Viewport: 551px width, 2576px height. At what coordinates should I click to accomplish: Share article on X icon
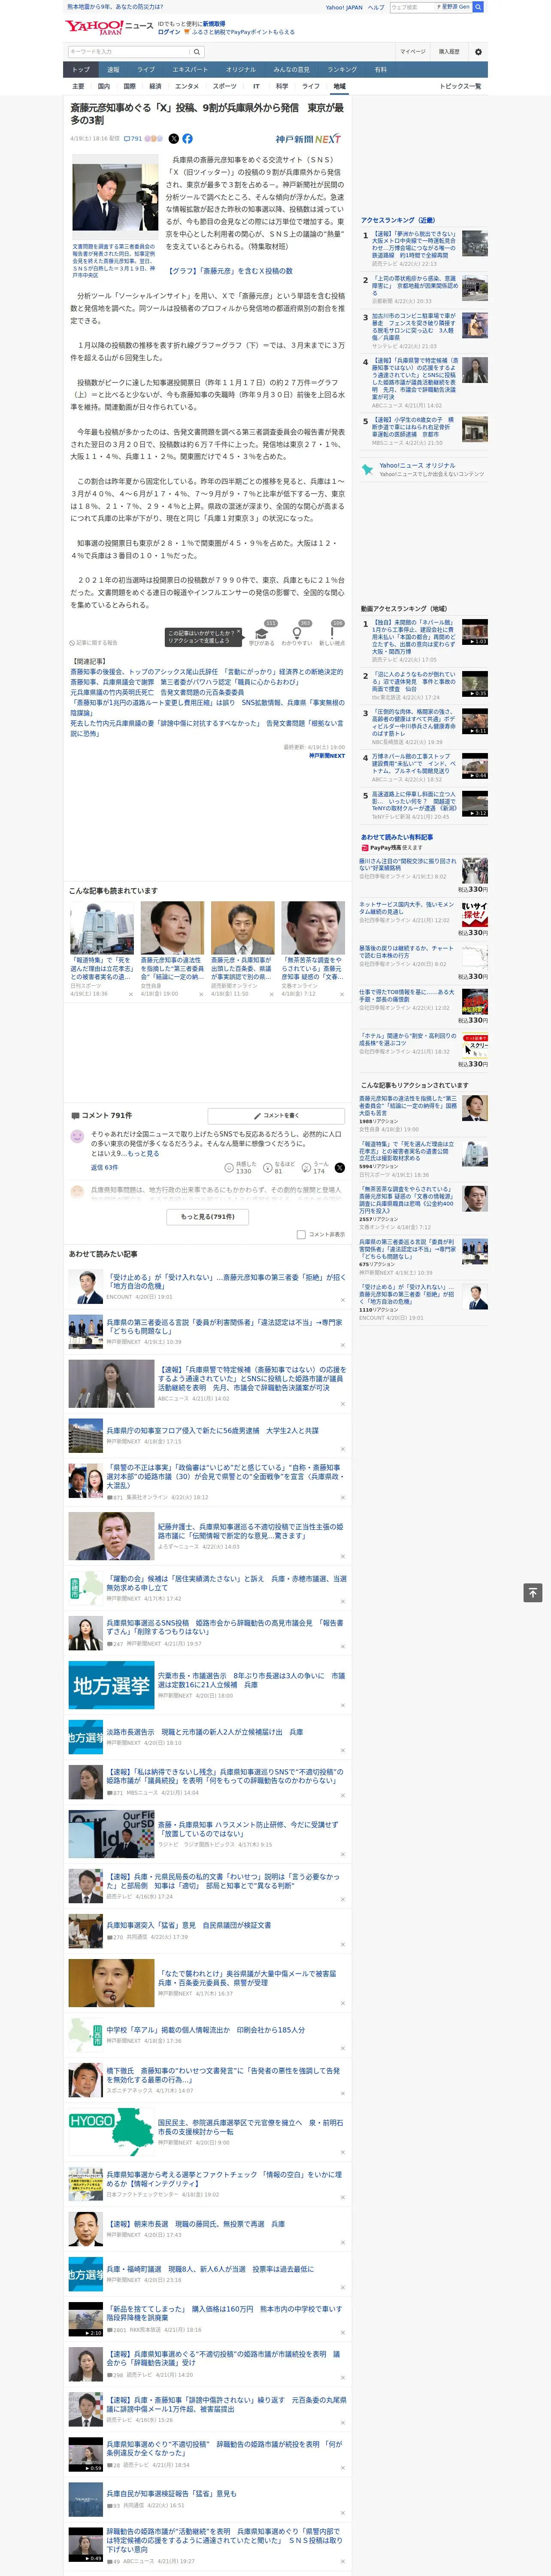tap(173, 139)
